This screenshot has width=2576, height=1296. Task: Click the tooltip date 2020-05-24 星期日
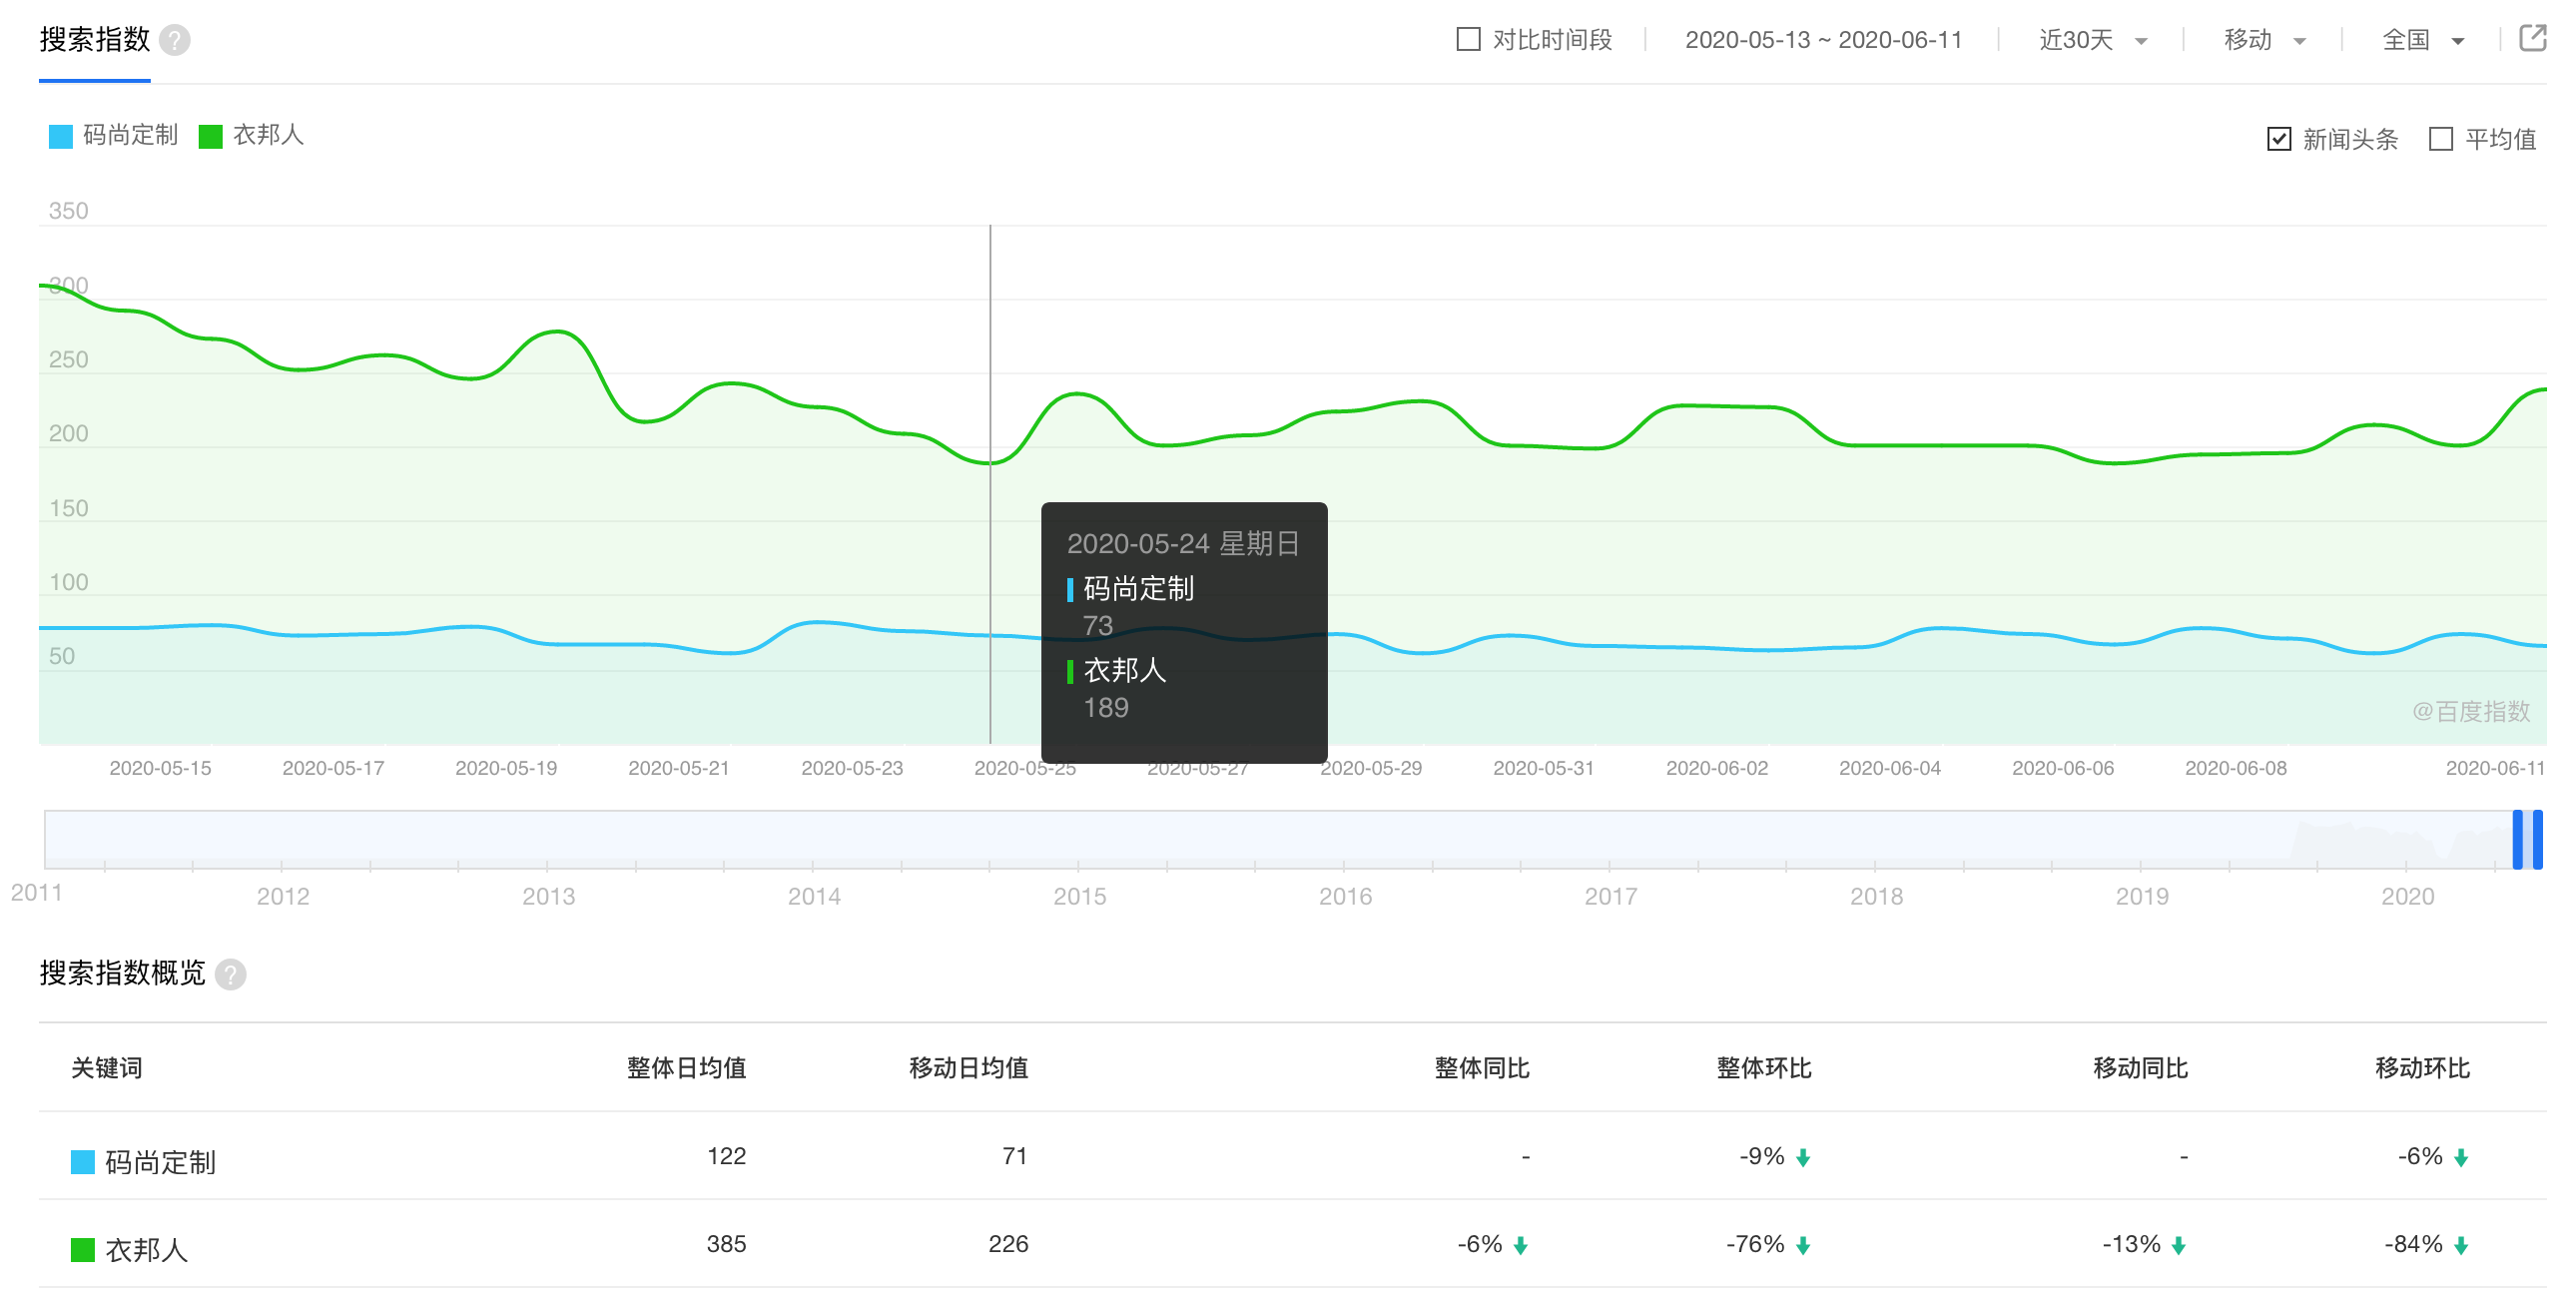[x=1183, y=544]
